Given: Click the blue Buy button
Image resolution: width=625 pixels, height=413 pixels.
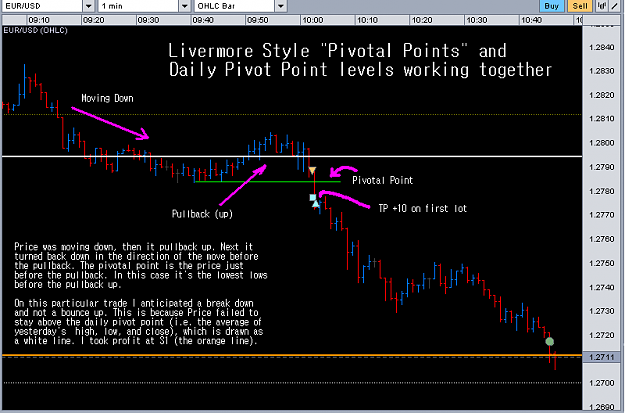Looking at the screenshot, I should [552, 6].
